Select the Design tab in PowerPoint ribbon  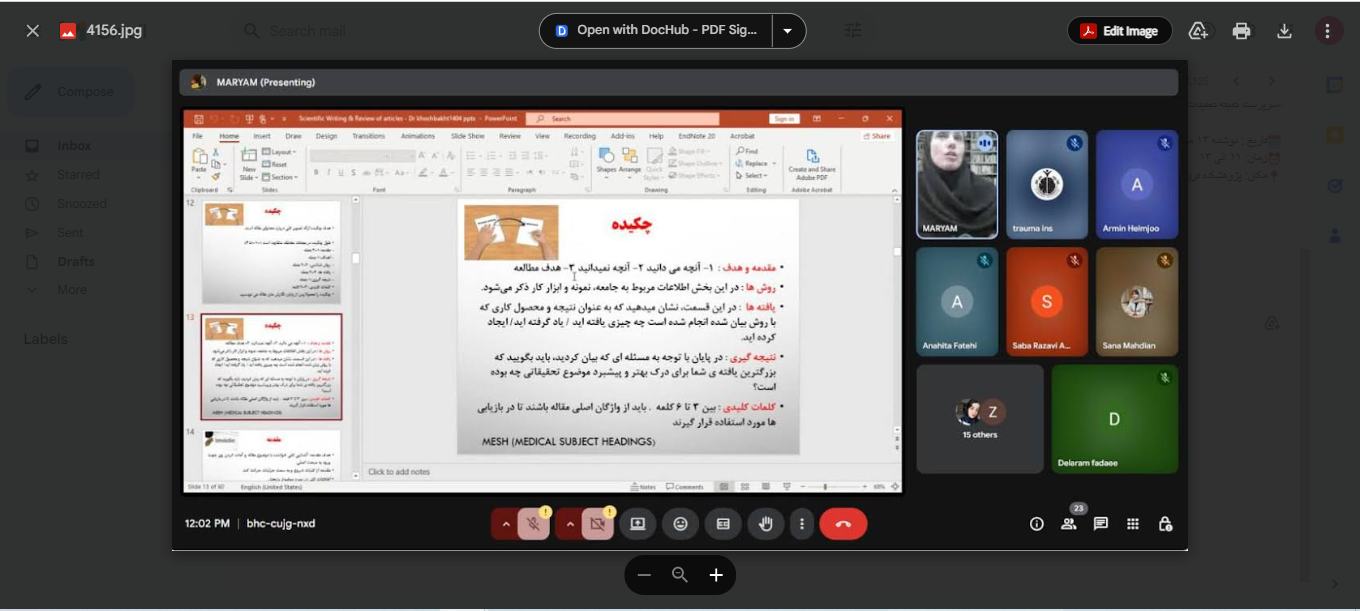point(326,136)
